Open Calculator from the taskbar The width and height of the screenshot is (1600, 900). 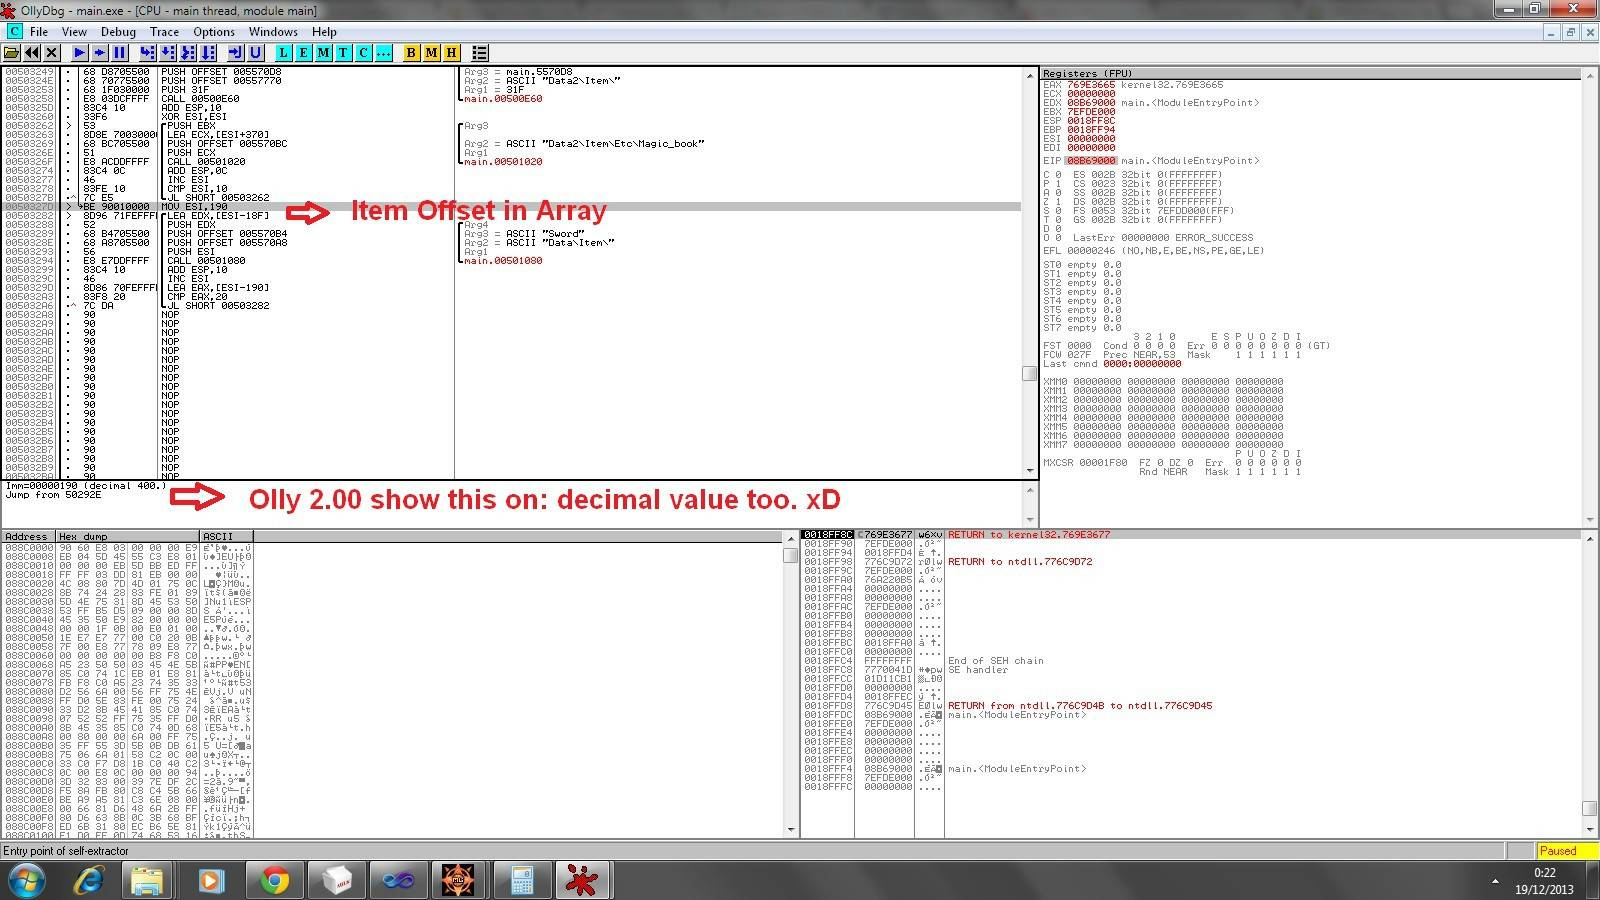(522, 881)
